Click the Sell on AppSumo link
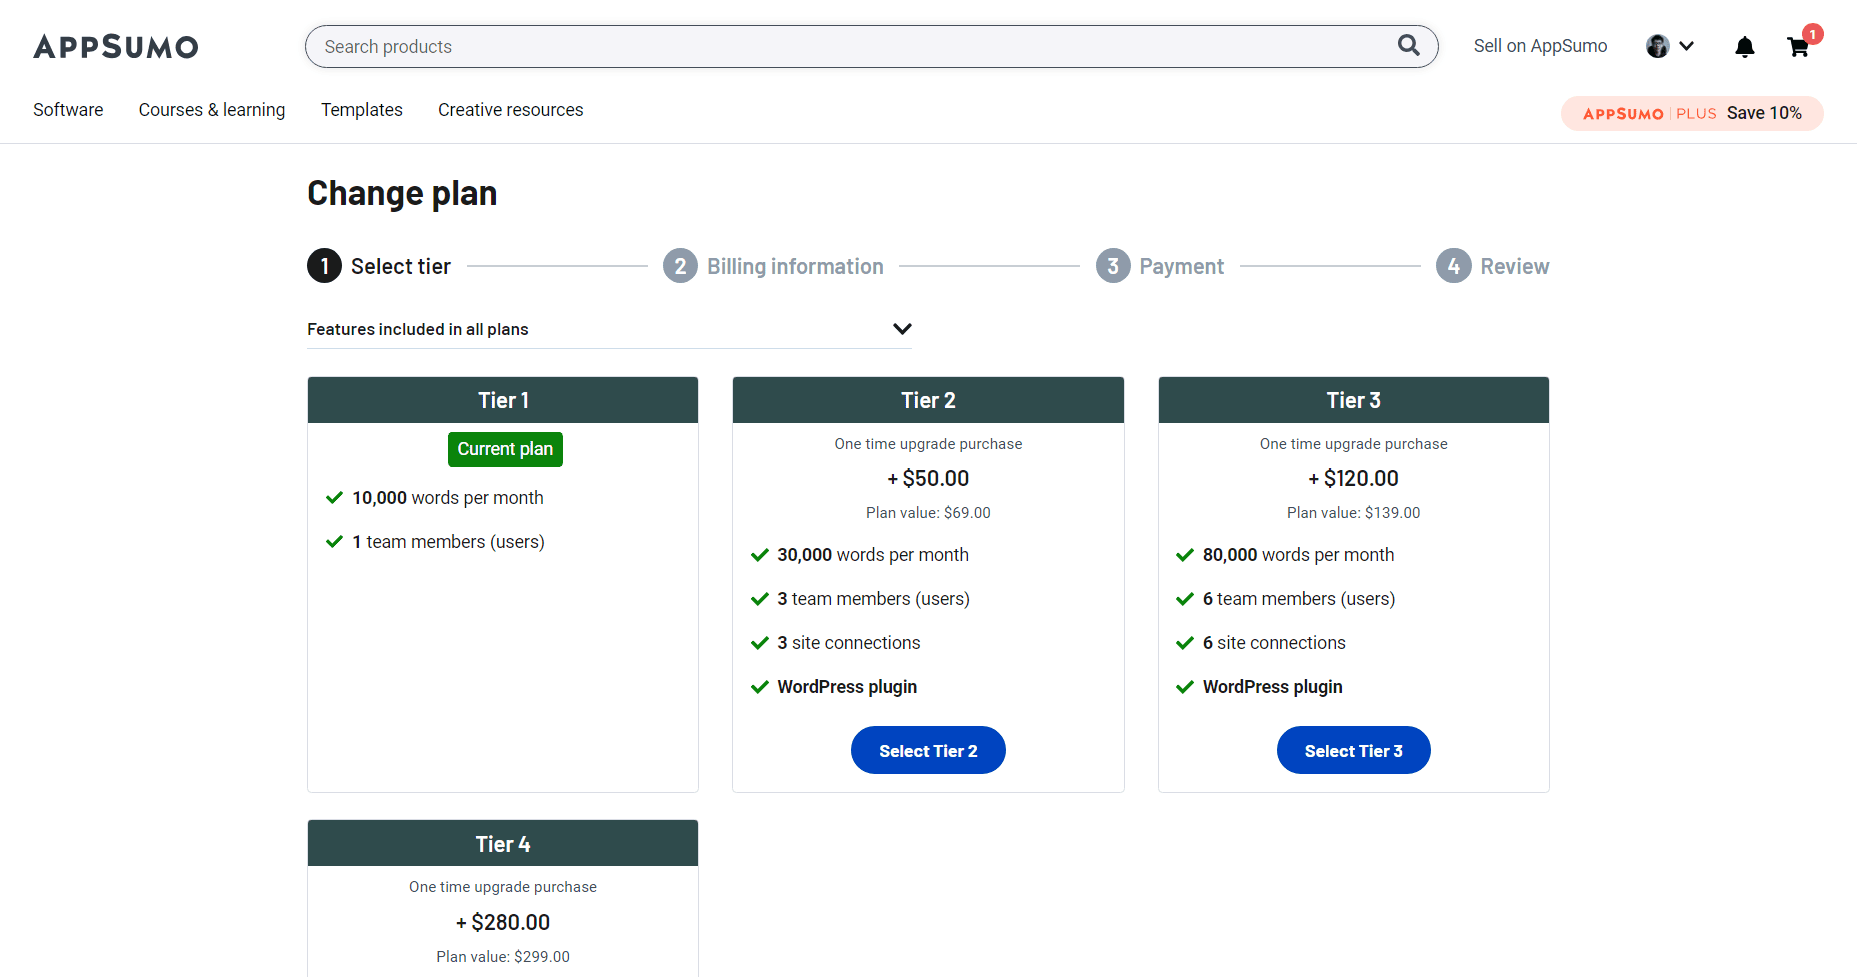Image resolution: width=1857 pixels, height=977 pixels. point(1540,46)
